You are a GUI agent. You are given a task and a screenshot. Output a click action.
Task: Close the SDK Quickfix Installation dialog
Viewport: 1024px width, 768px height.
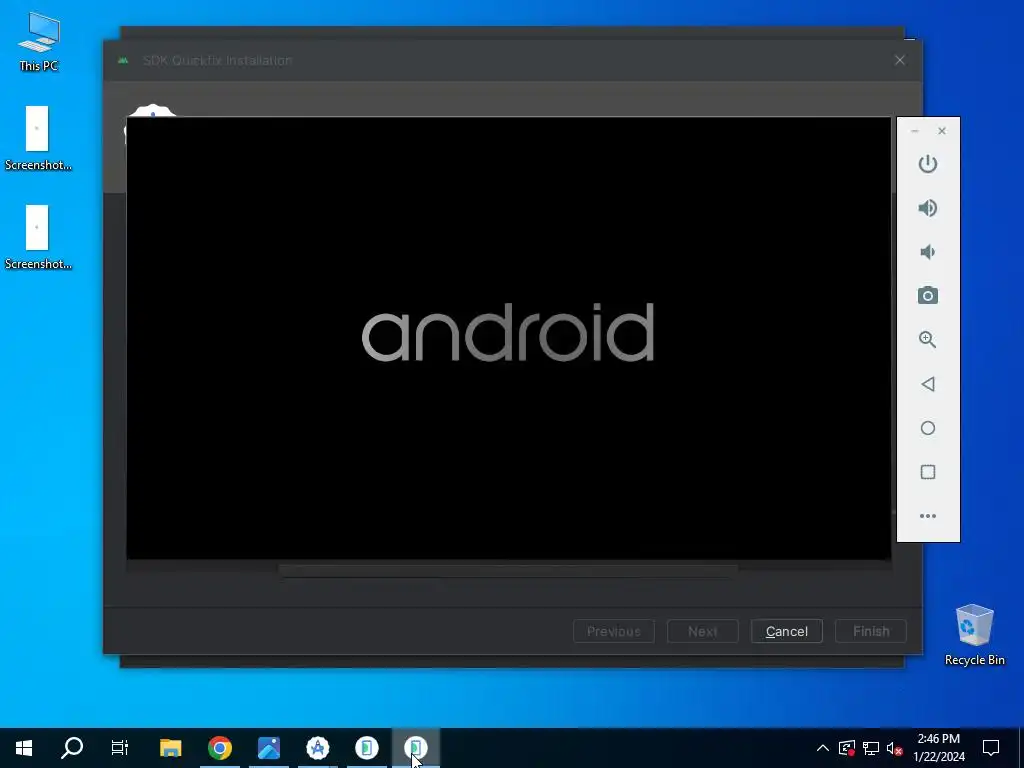[900, 60]
